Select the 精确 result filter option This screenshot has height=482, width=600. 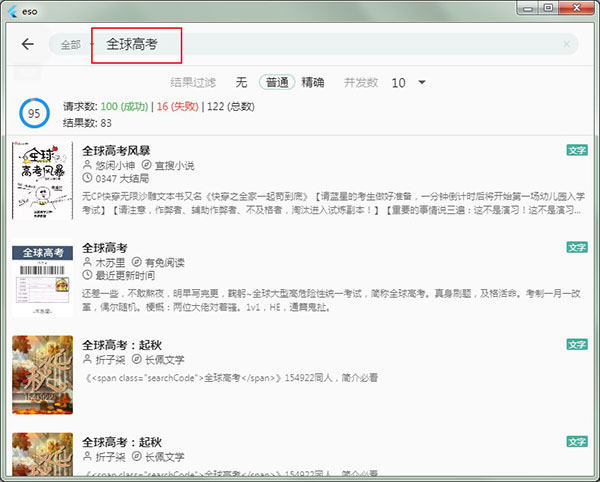click(313, 82)
